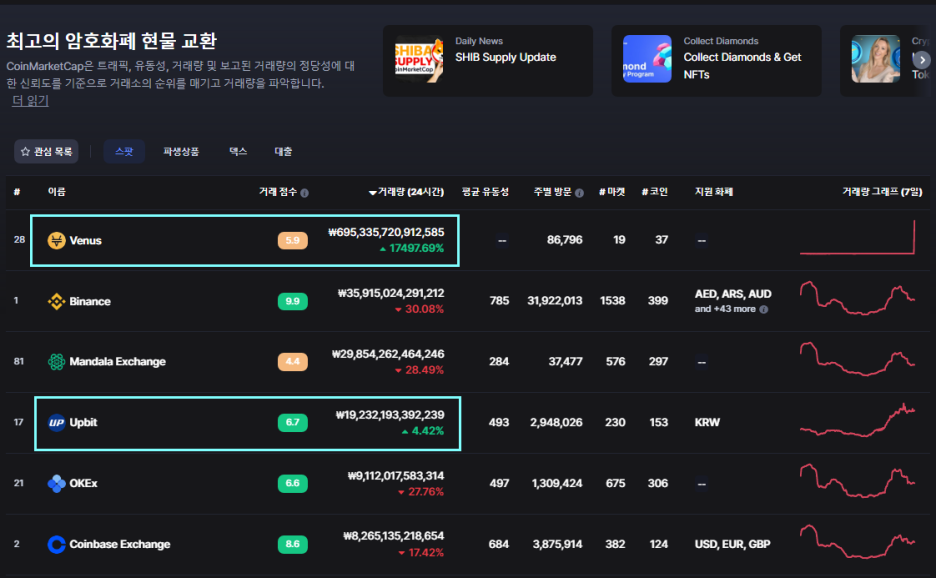This screenshot has height=578, width=936.
Task: Click the 지원 화폐 column header
Action: (x=714, y=192)
